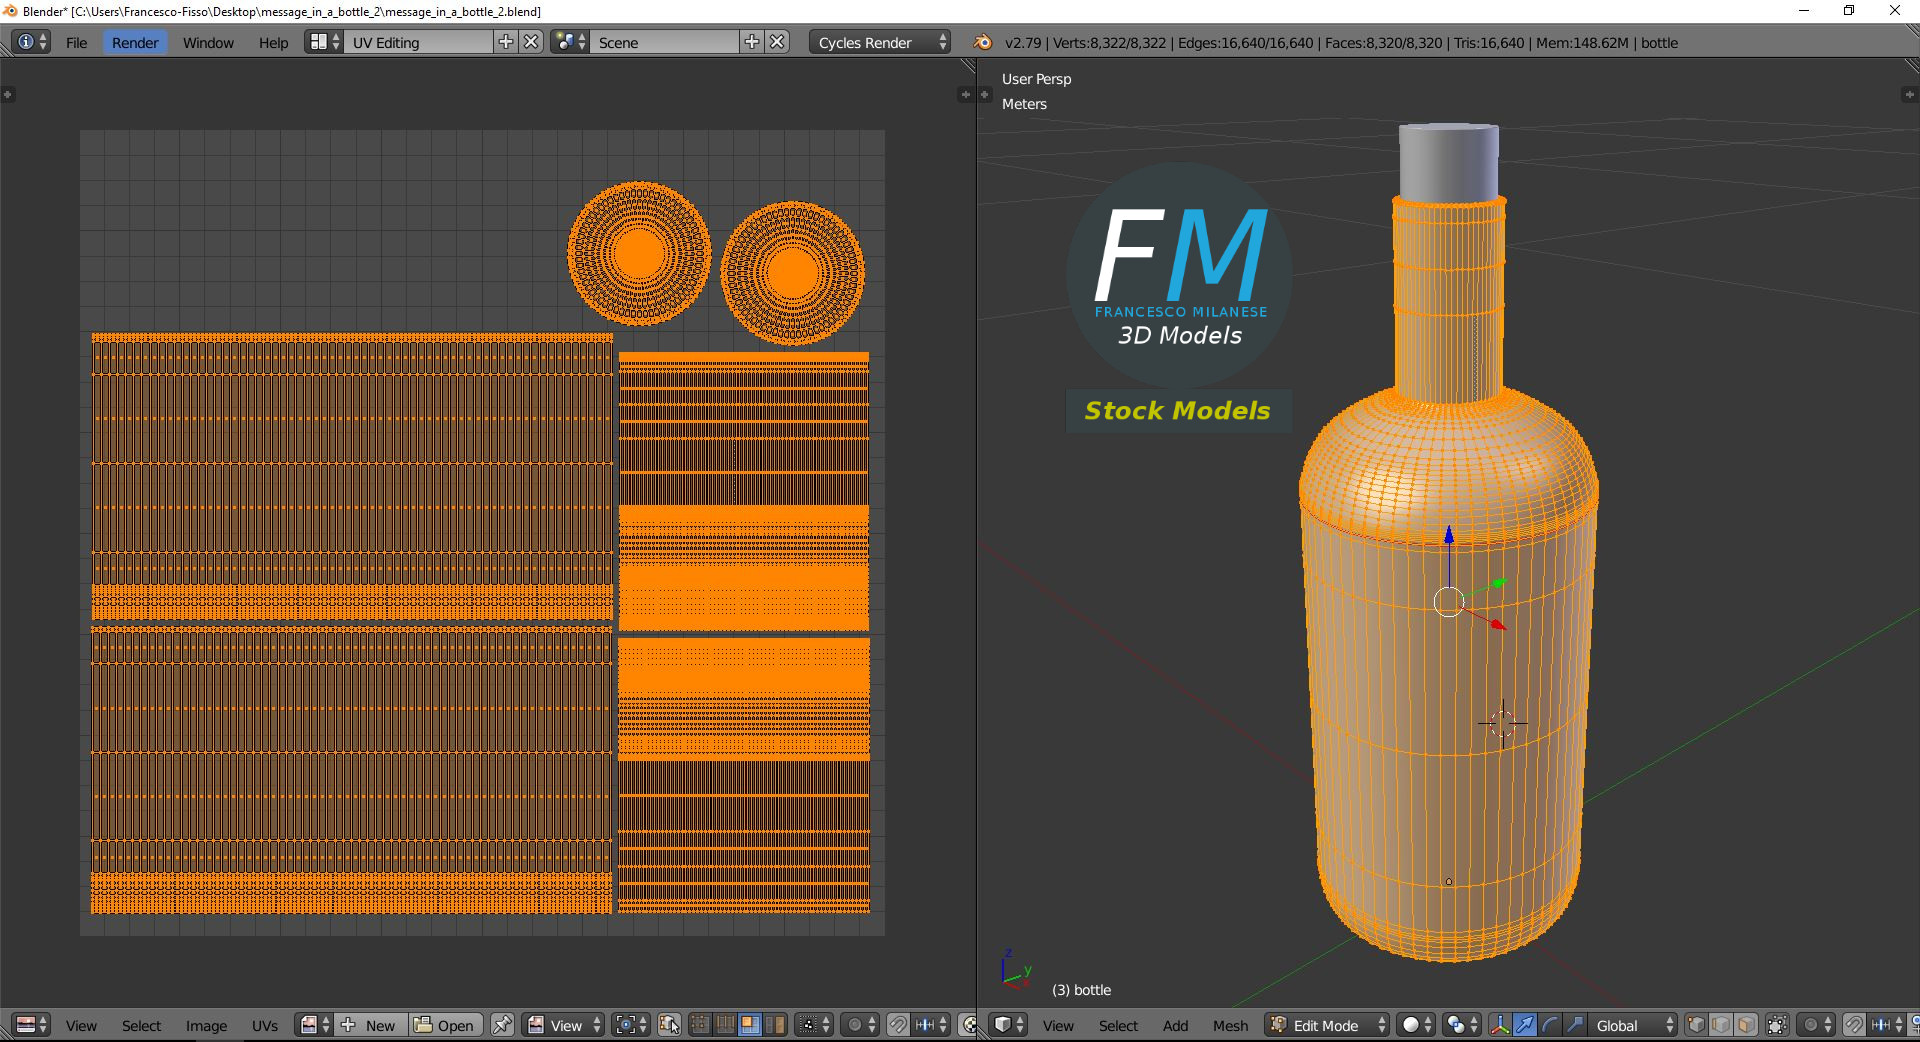This screenshot has height=1042, width=1920.
Task: Select mesh vertex select mode
Action: point(1697,1025)
